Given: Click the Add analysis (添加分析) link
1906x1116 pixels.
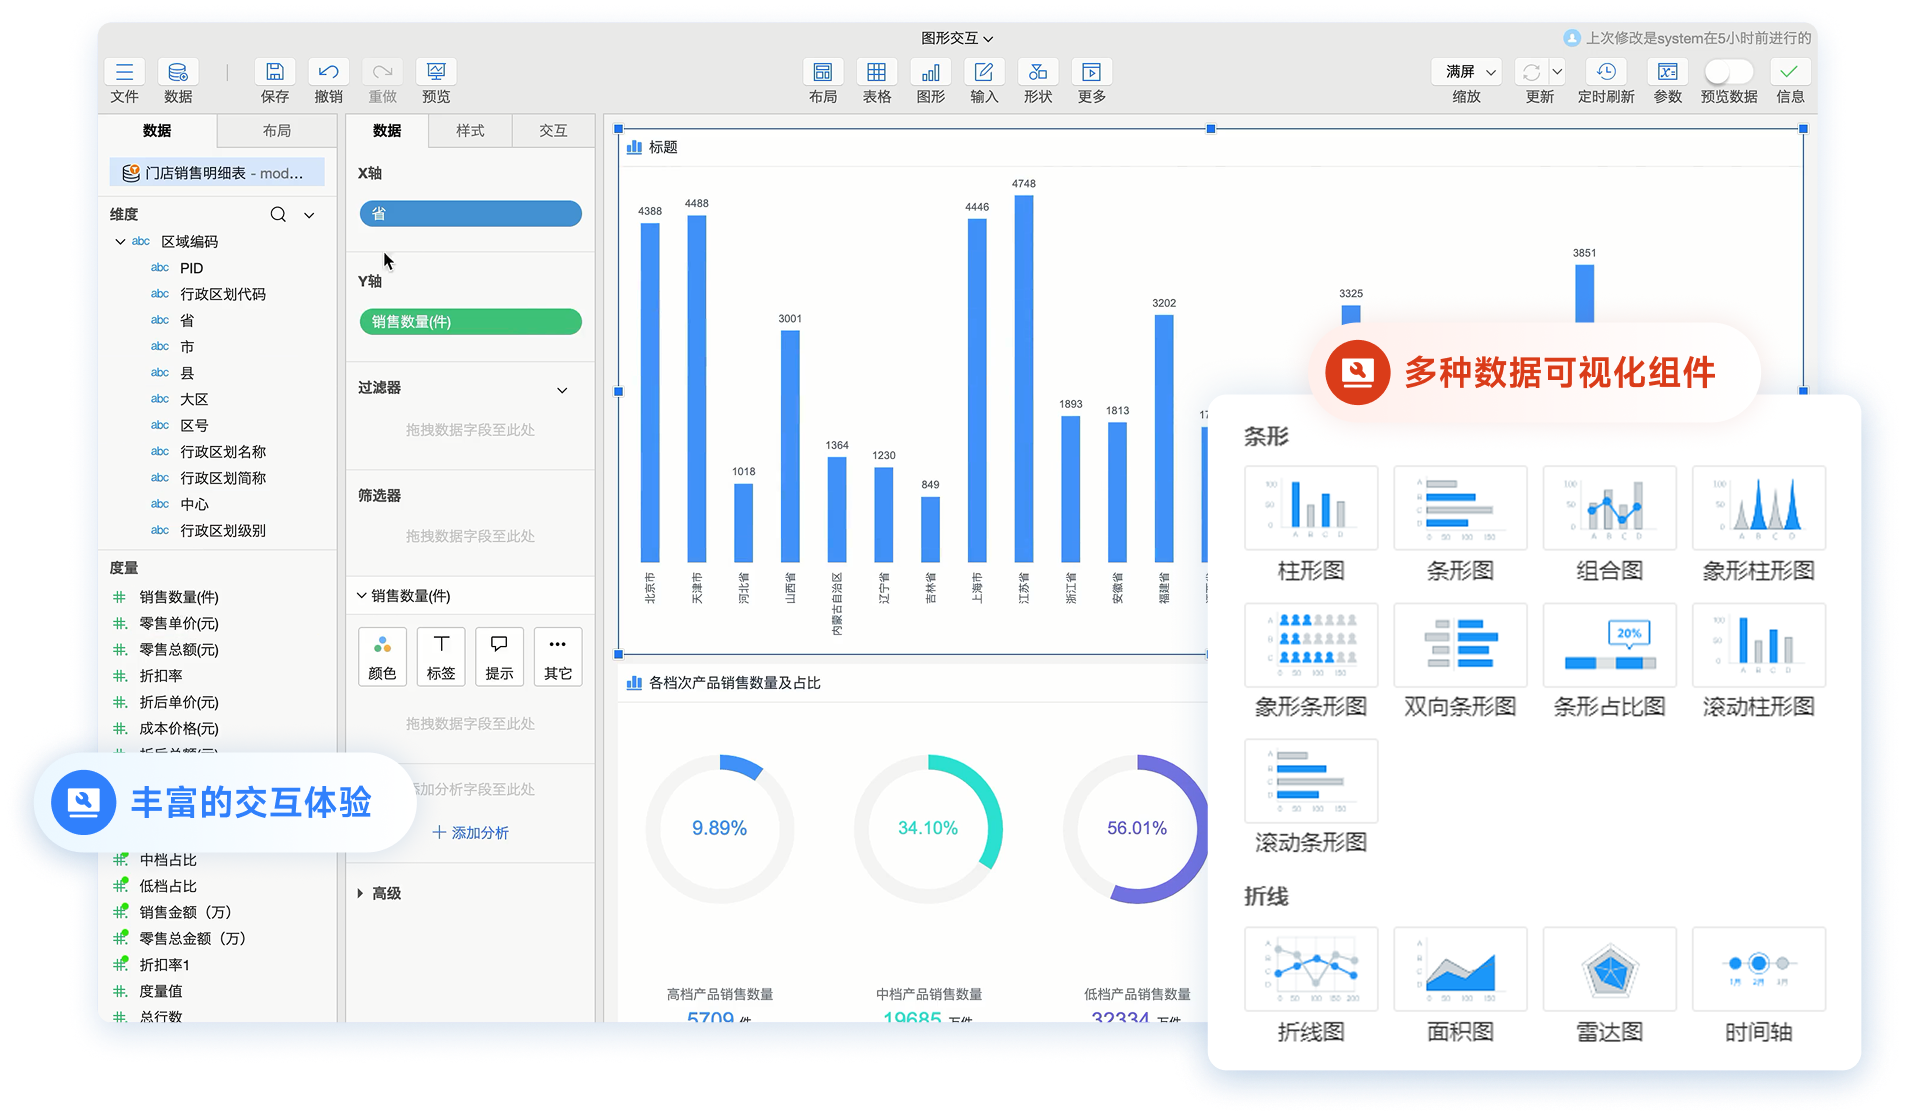Looking at the screenshot, I should tap(470, 832).
